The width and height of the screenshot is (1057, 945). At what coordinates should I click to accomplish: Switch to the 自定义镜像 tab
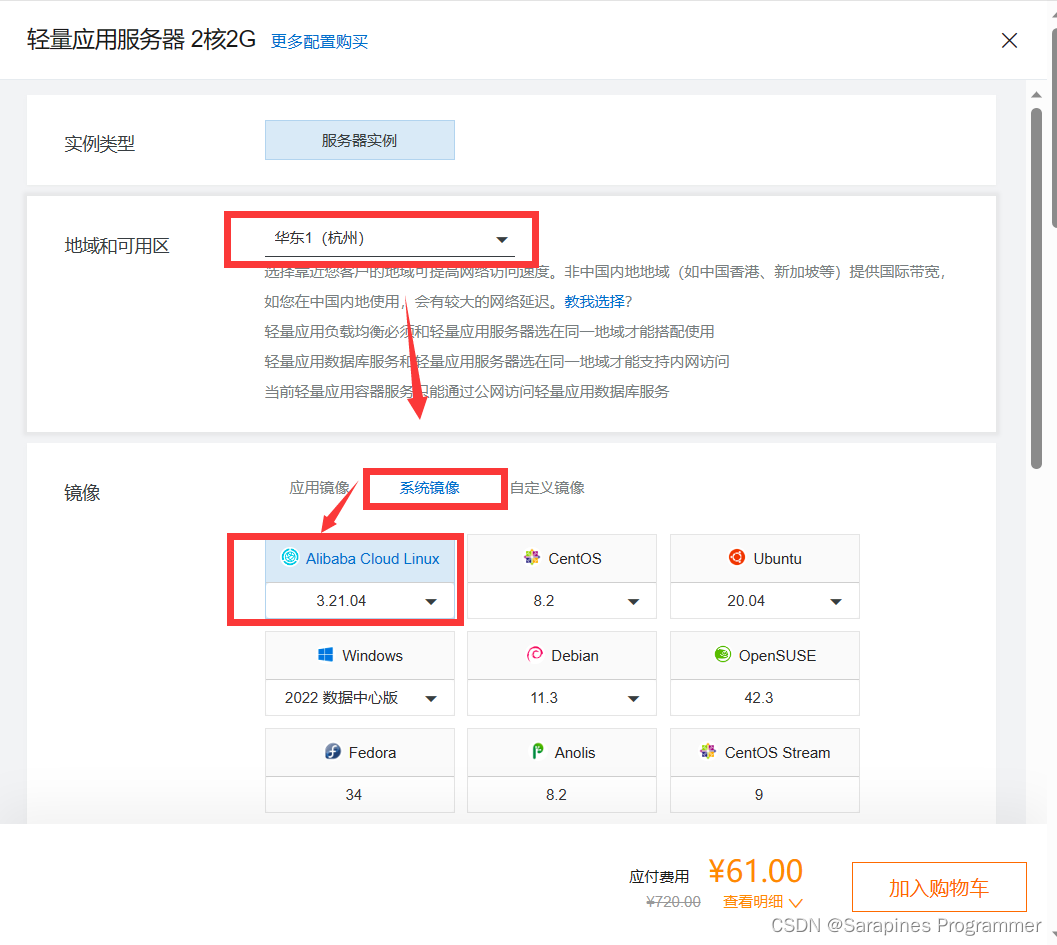tap(547, 488)
